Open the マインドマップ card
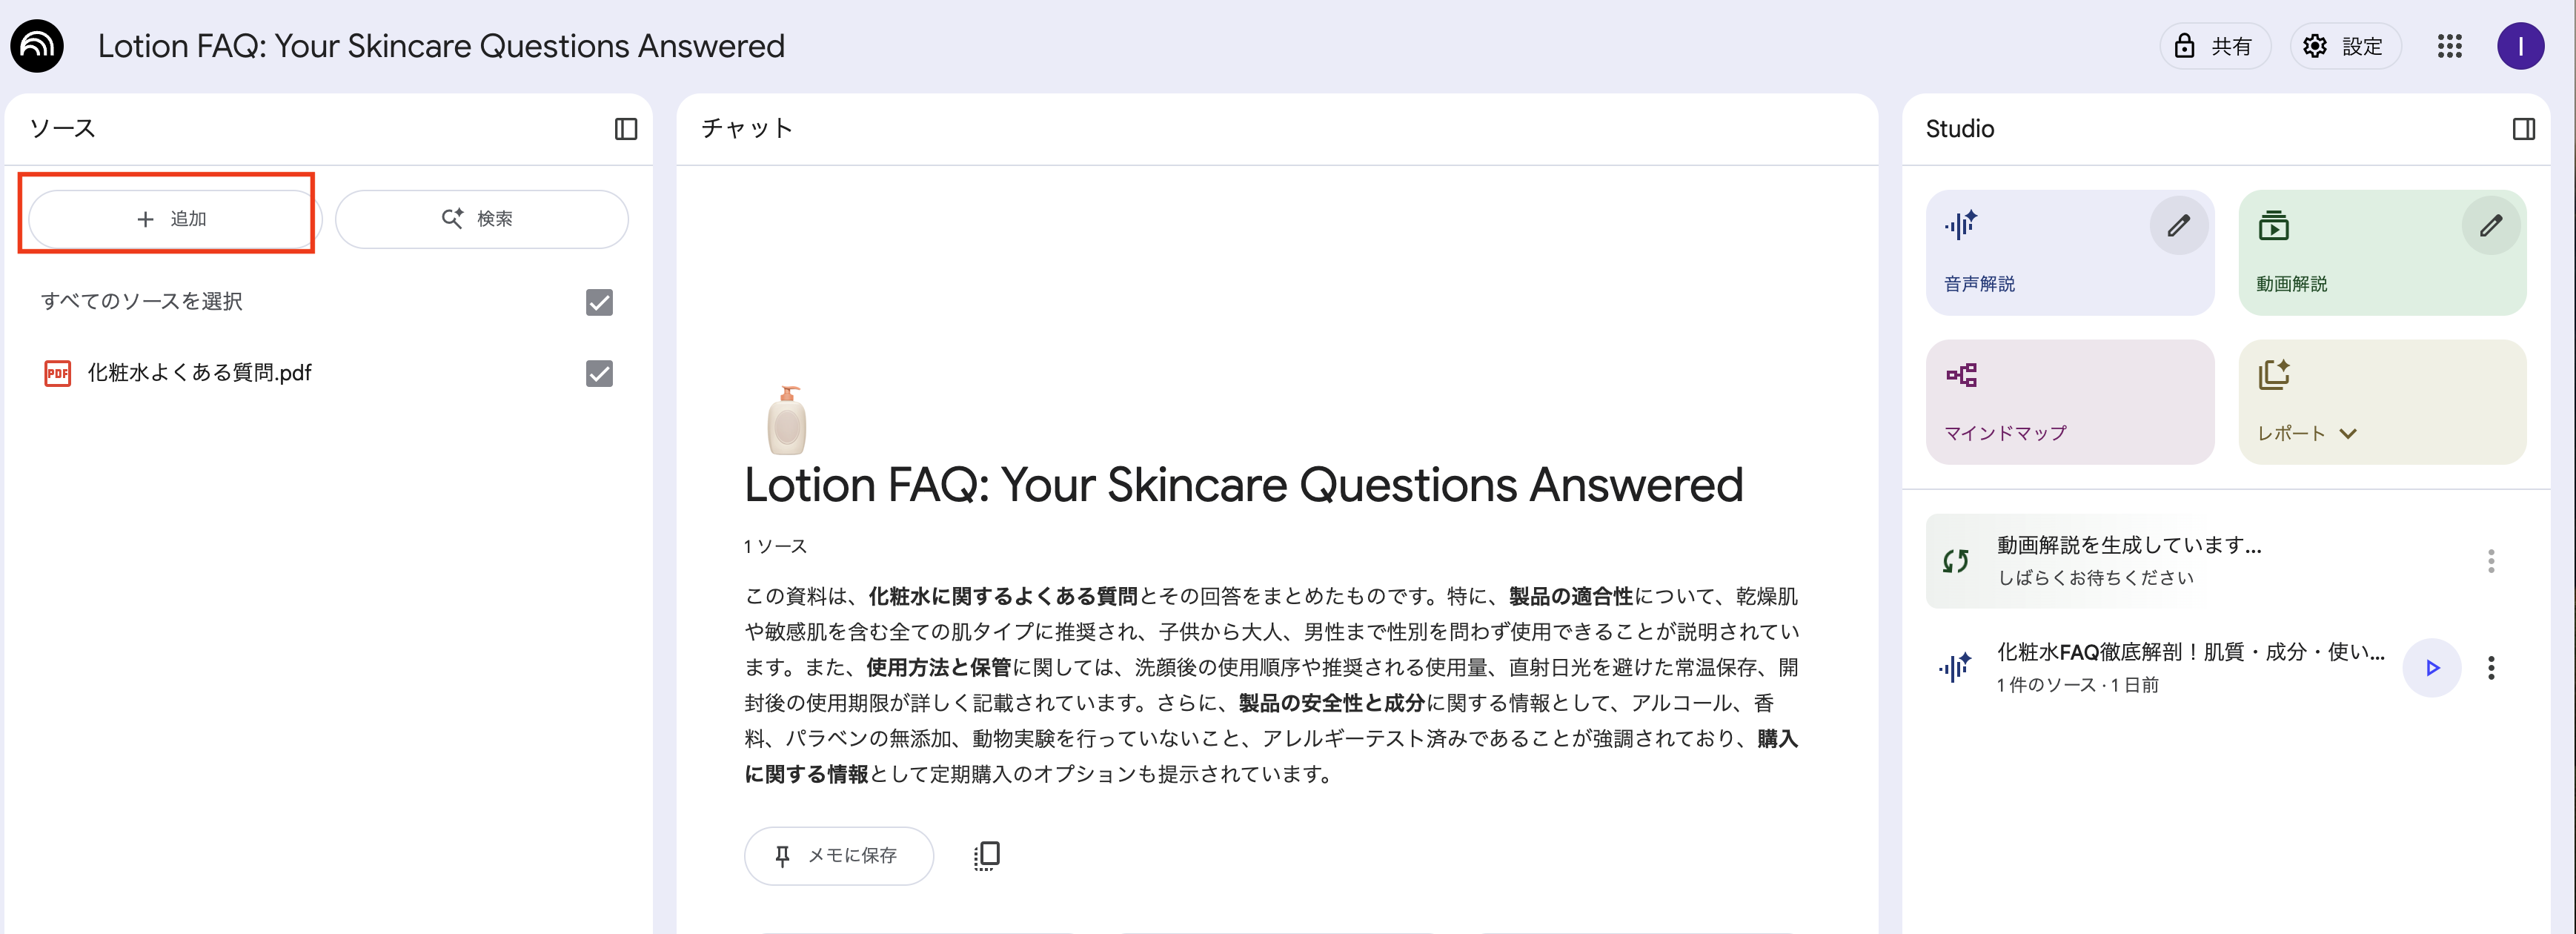The height and width of the screenshot is (934, 2576). 2069,402
